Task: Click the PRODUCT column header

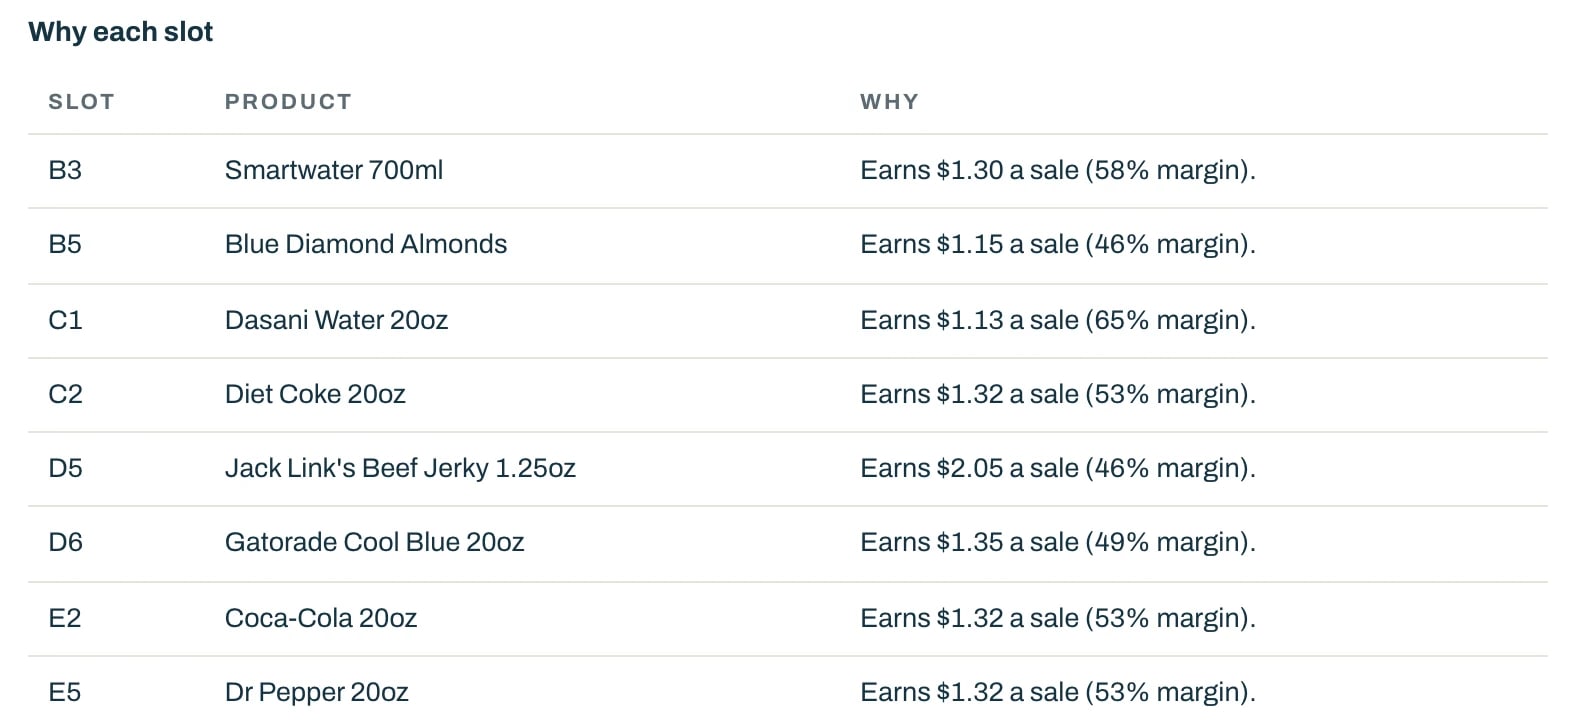Action: pyautogui.click(x=288, y=102)
